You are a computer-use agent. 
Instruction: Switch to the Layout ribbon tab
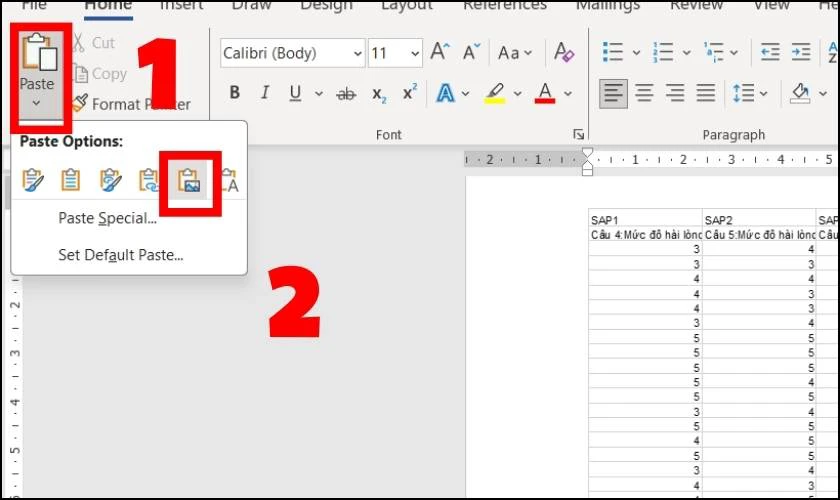[407, 5]
